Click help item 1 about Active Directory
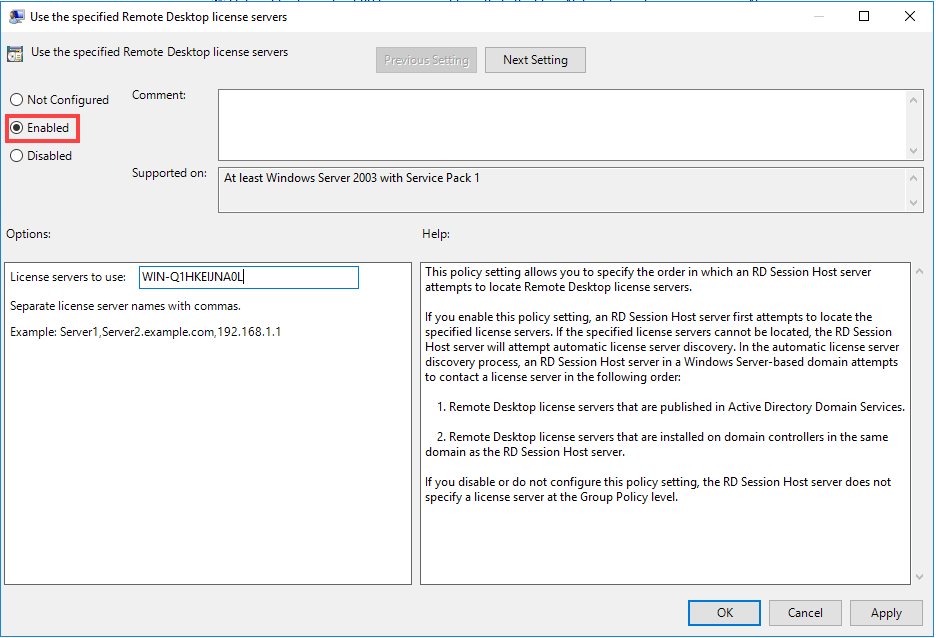The width and height of the screenshot is (936, 638). [x=671, y=407]
